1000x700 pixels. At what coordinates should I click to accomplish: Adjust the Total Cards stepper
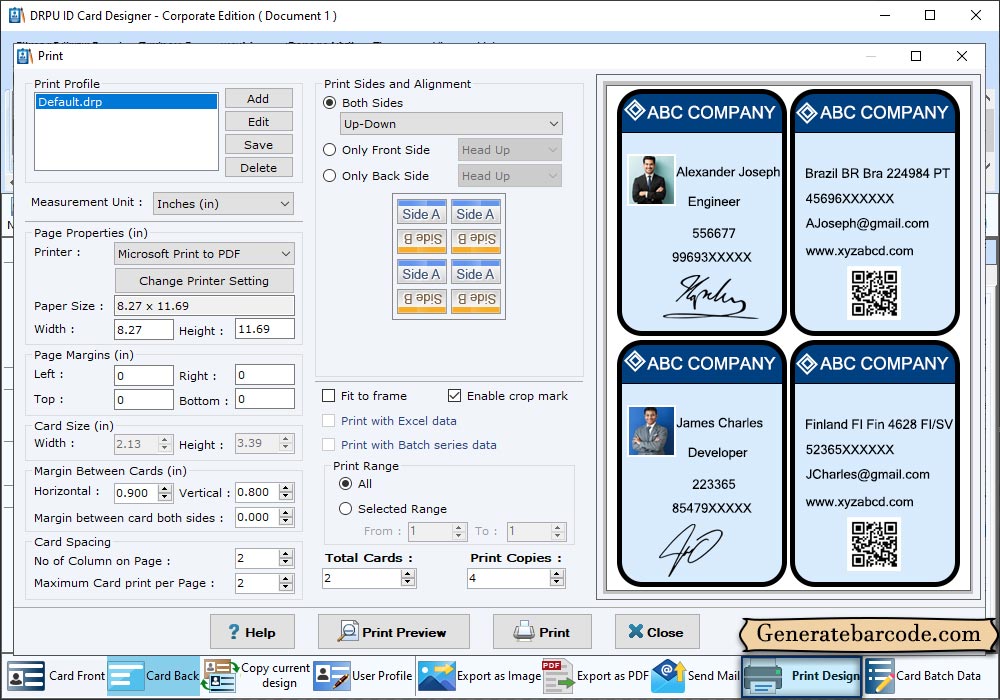[408, 578]
